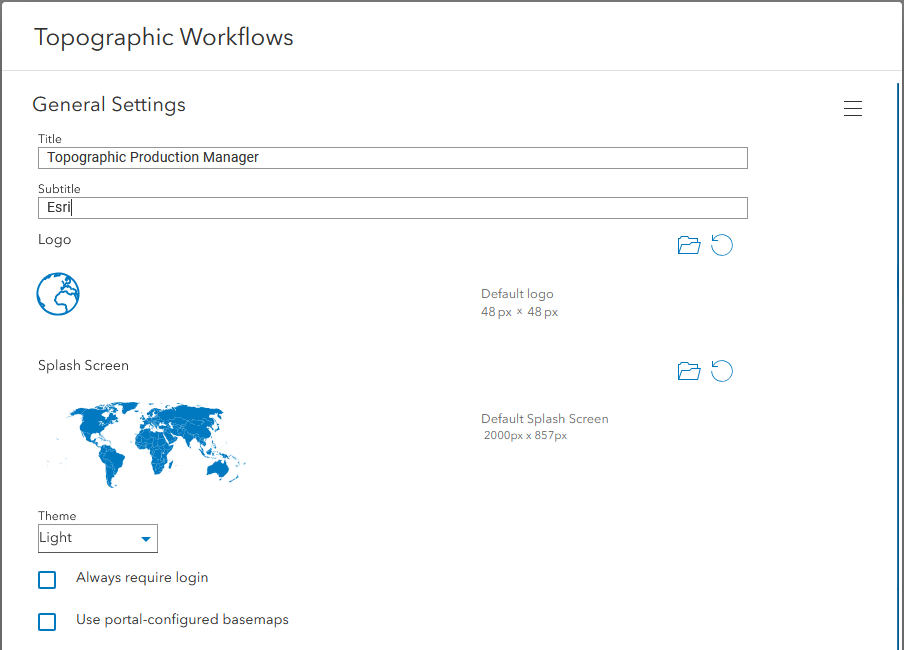Browse for a new splash screen image
Viewport: 904px width, 650px height.
pyautogui.click(x=688, y=370)
